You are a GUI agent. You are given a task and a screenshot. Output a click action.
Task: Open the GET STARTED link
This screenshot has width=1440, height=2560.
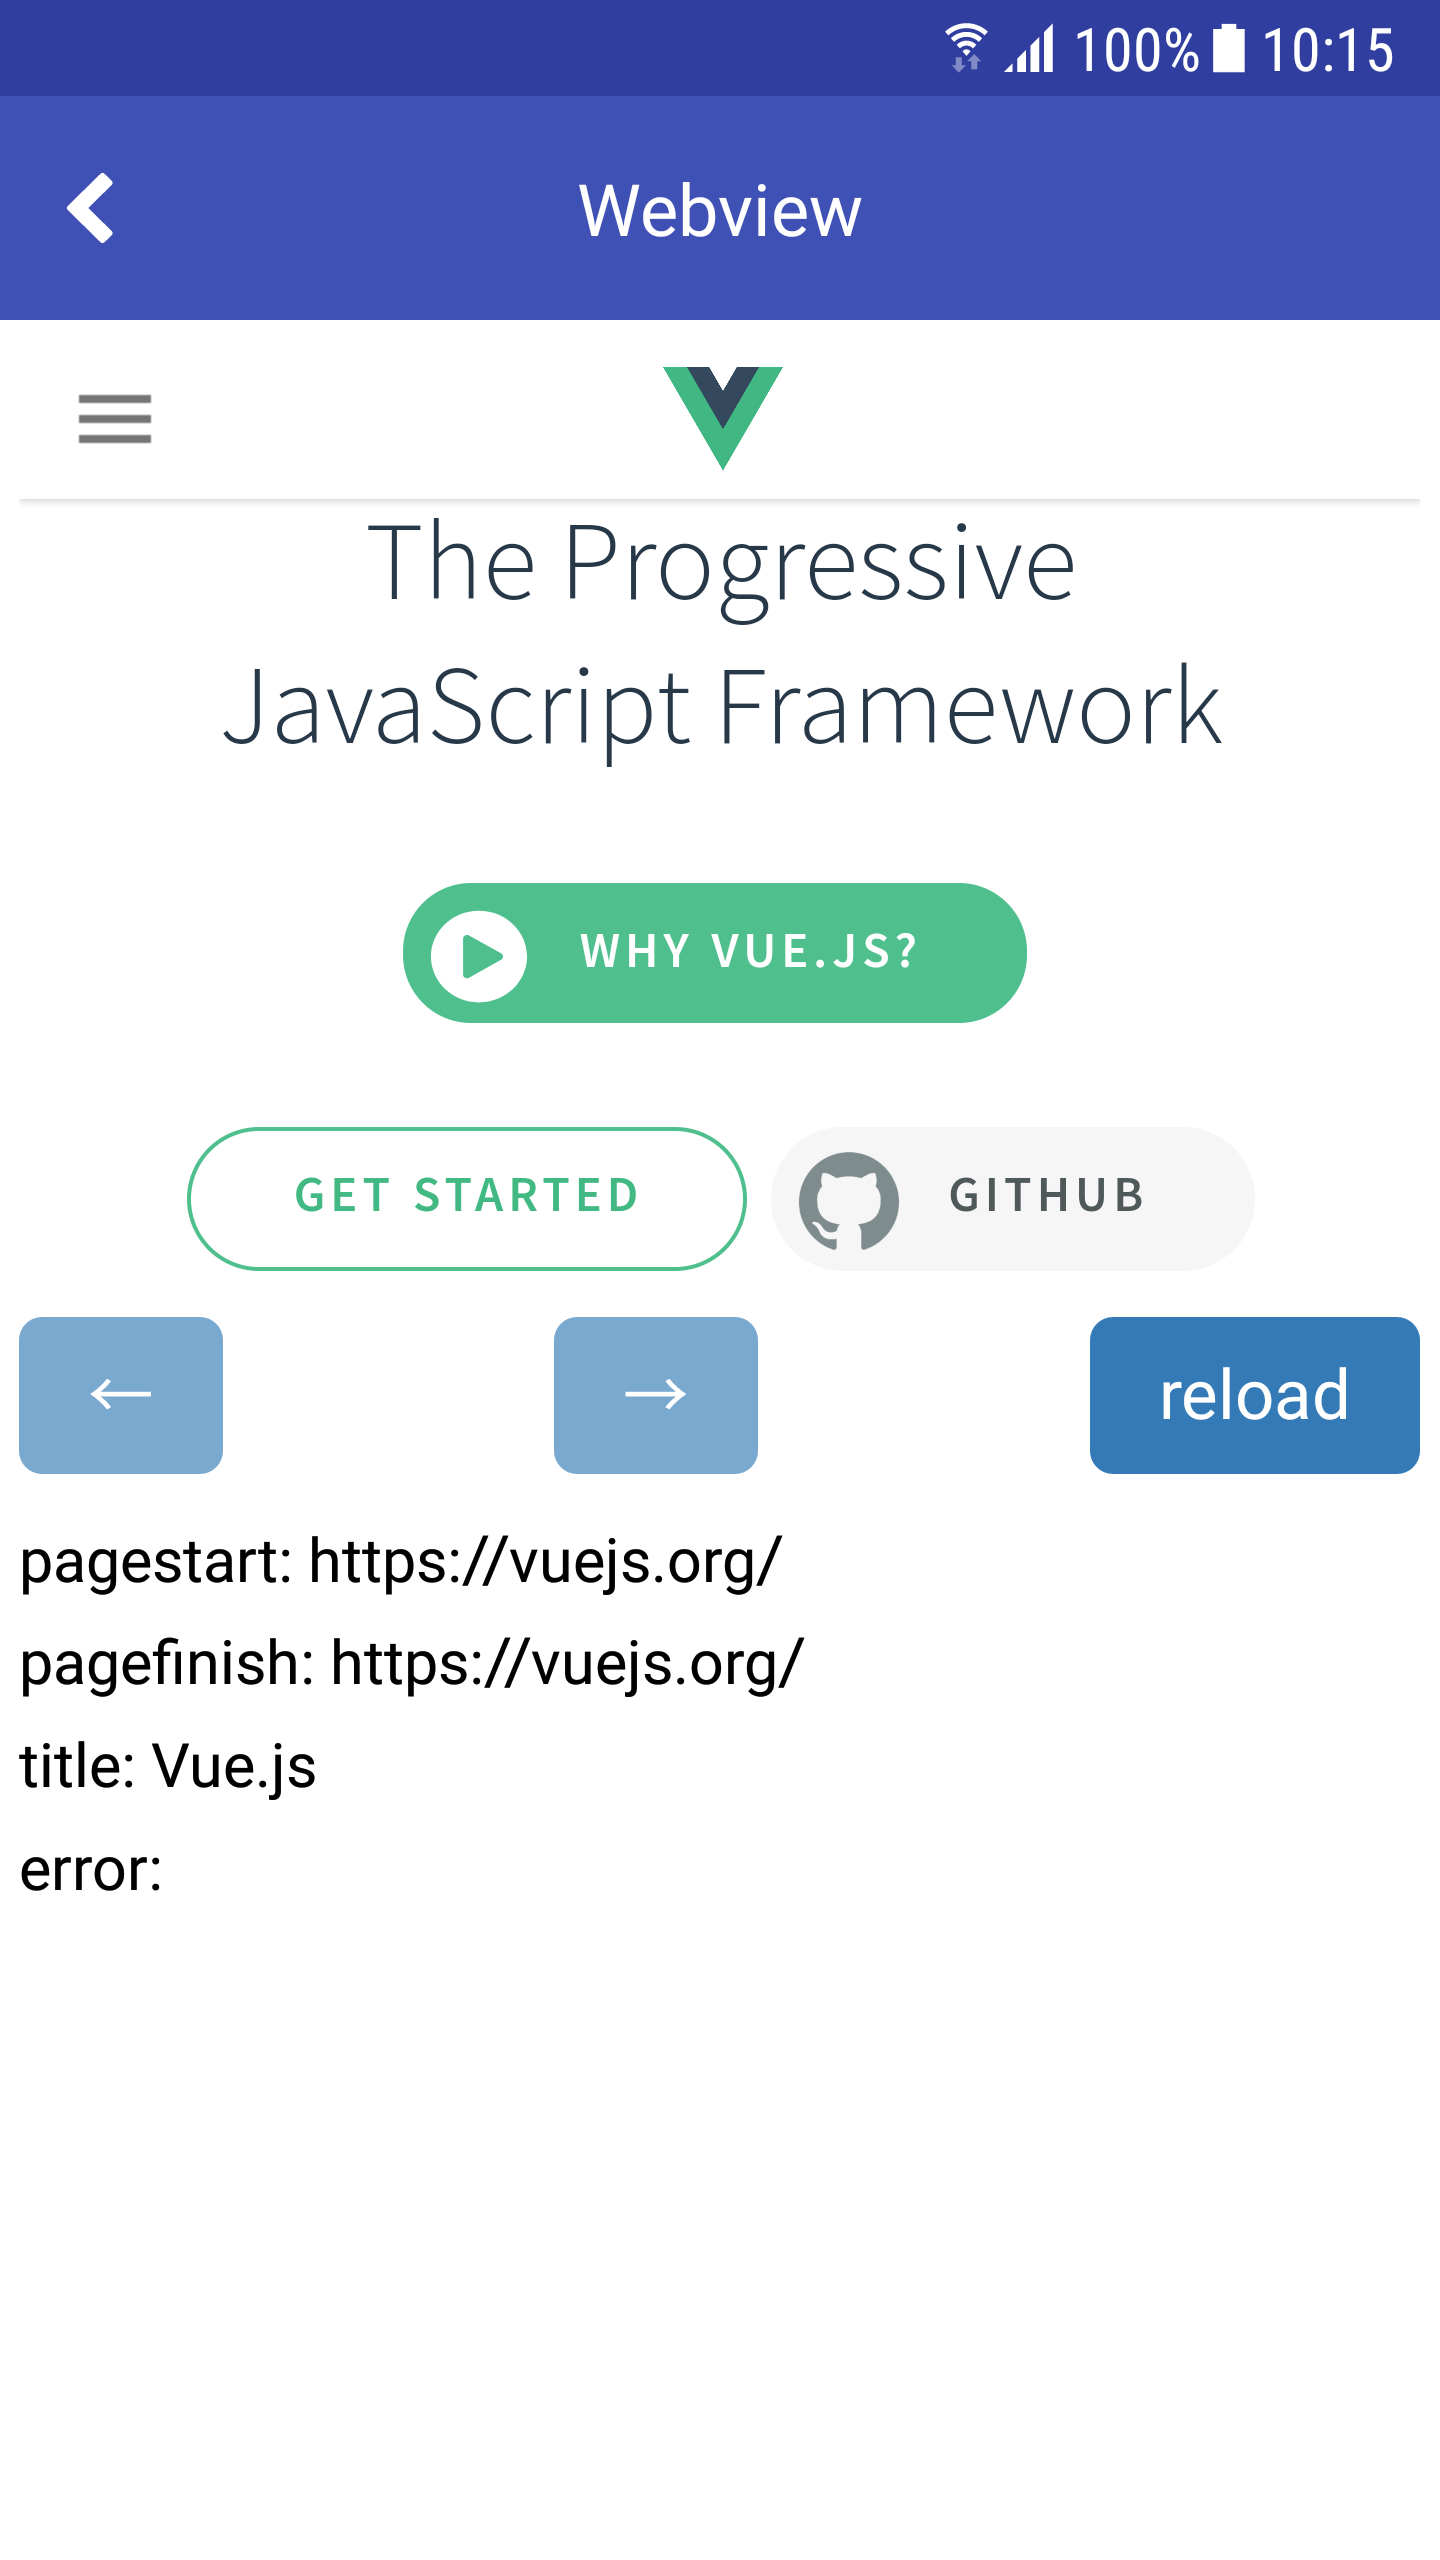point(467,1198)
